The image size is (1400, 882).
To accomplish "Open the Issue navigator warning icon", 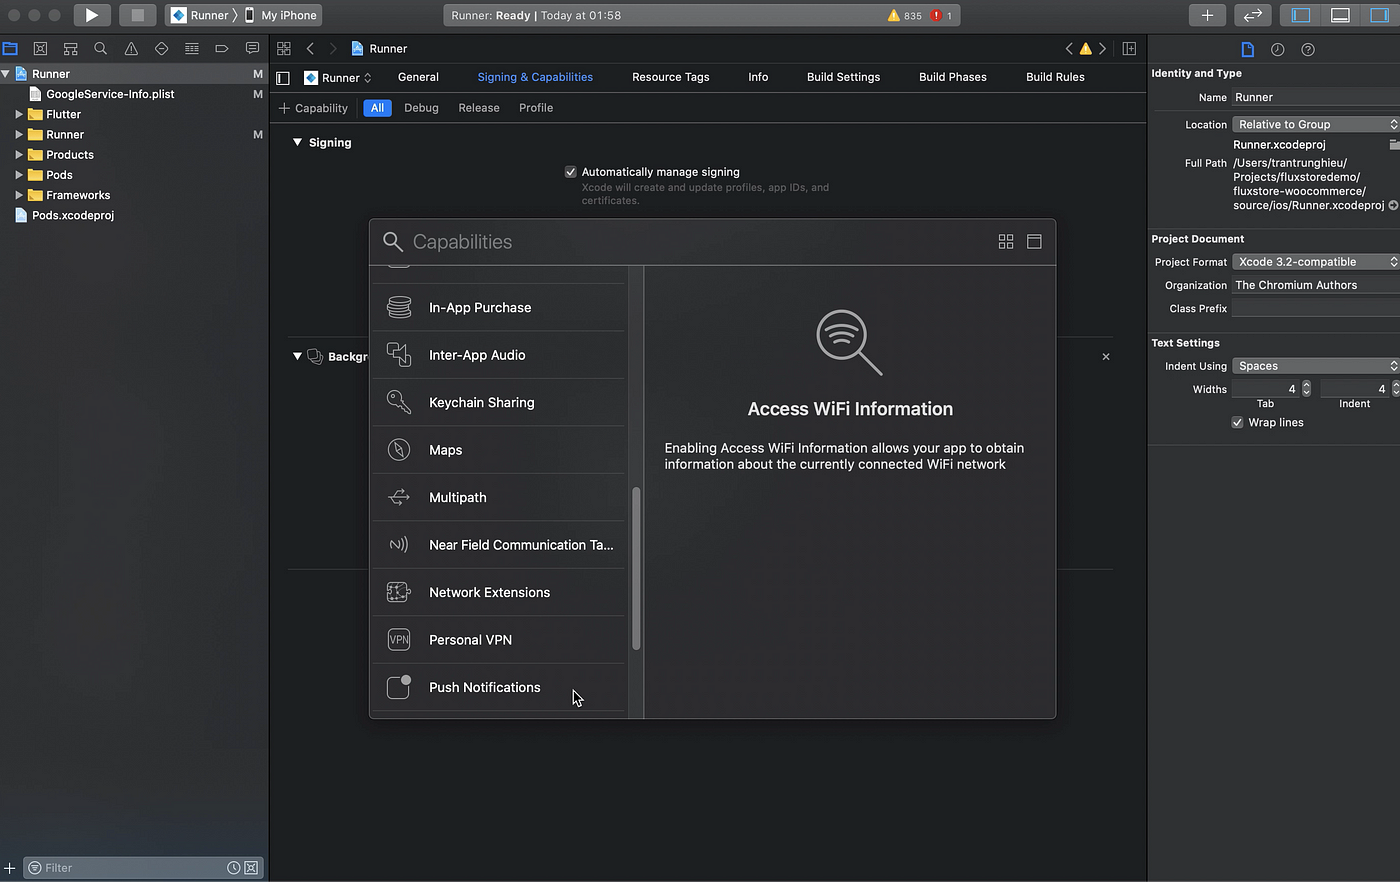I will tap(131, 48).
